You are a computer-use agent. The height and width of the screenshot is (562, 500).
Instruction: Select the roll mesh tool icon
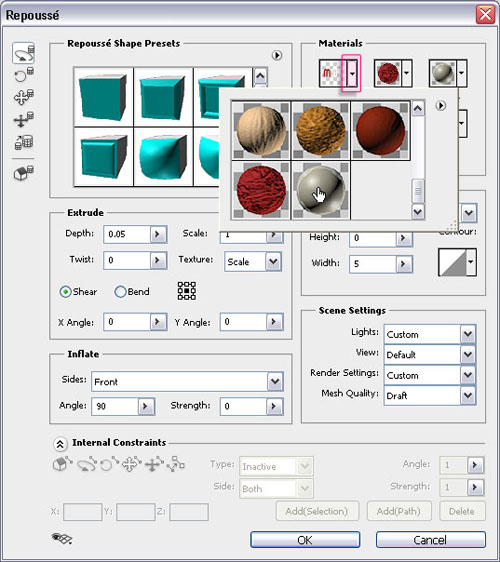pyautogui.click(x=24, y=75)
